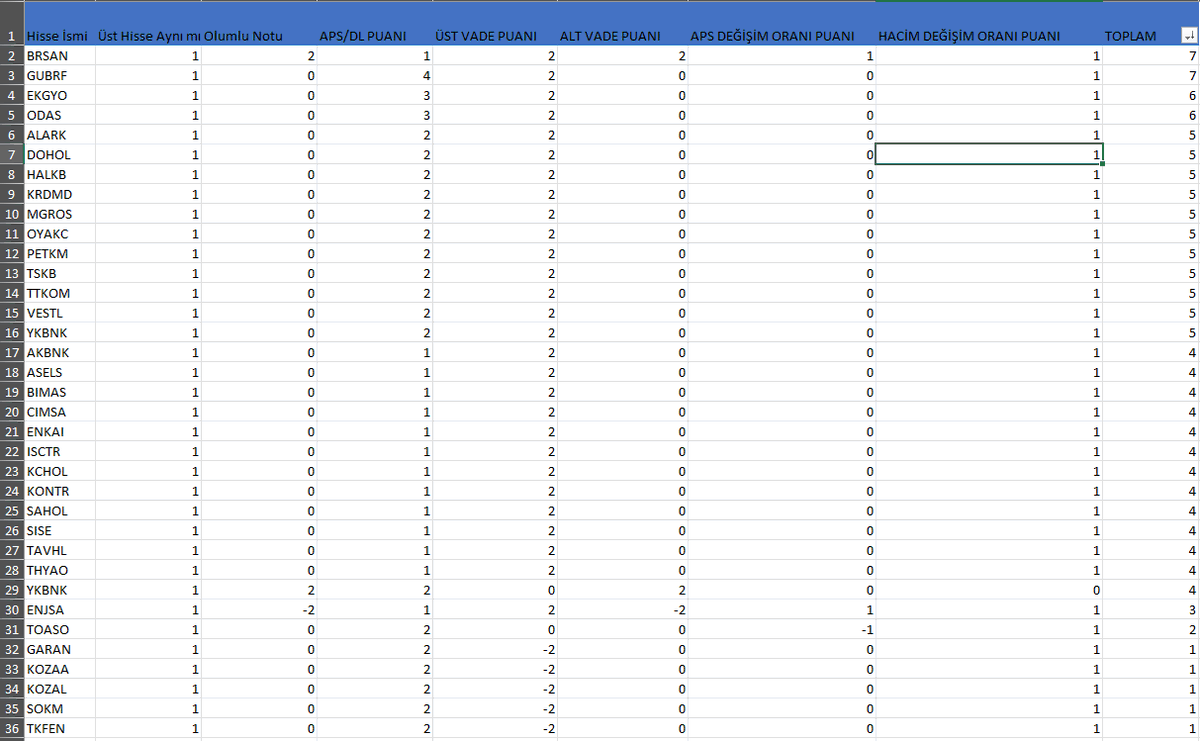
Task: Click the OYAKC stock name cell
Action: click(x=58, y=234)
